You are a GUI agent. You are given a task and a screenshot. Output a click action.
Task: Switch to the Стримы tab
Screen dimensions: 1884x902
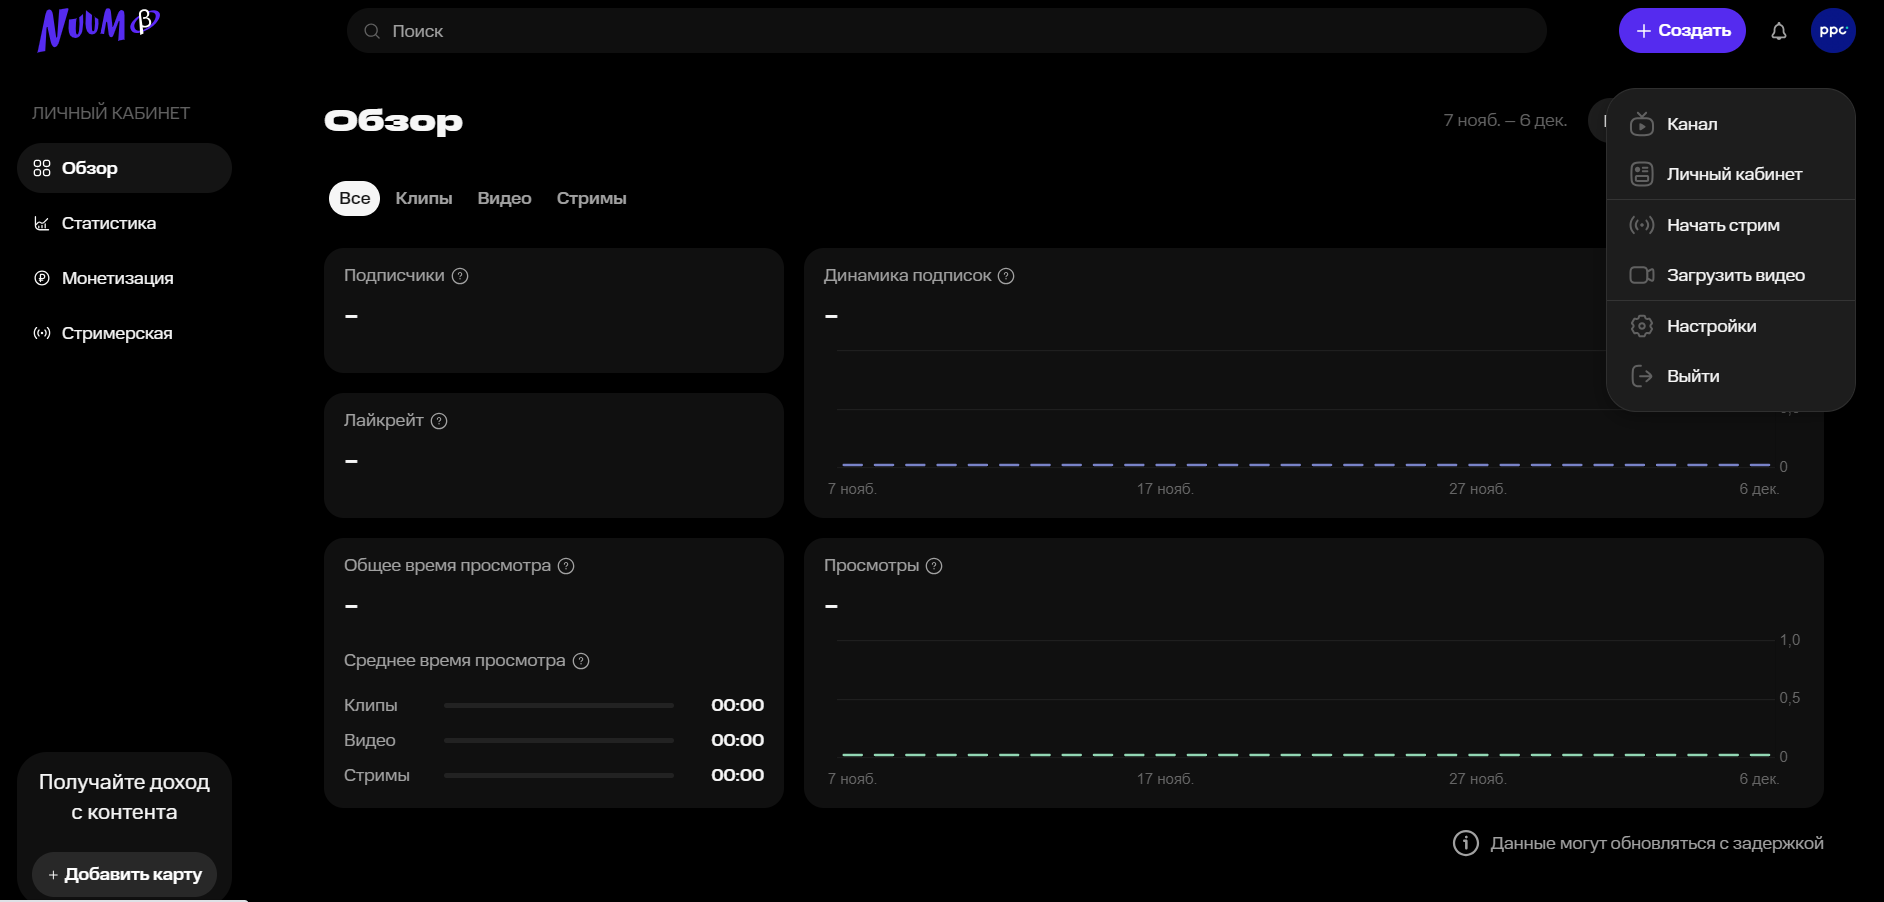tap(591, 198)
